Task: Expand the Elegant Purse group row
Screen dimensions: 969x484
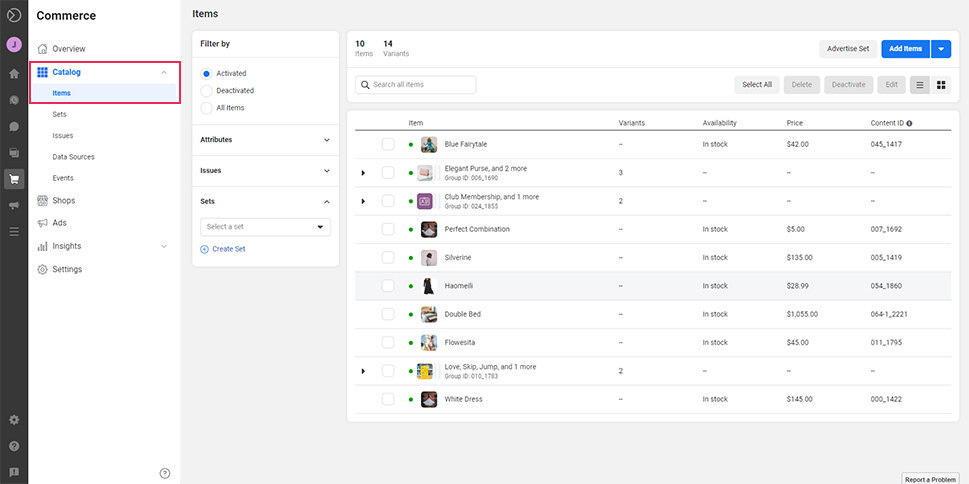Action: [363, 173]
